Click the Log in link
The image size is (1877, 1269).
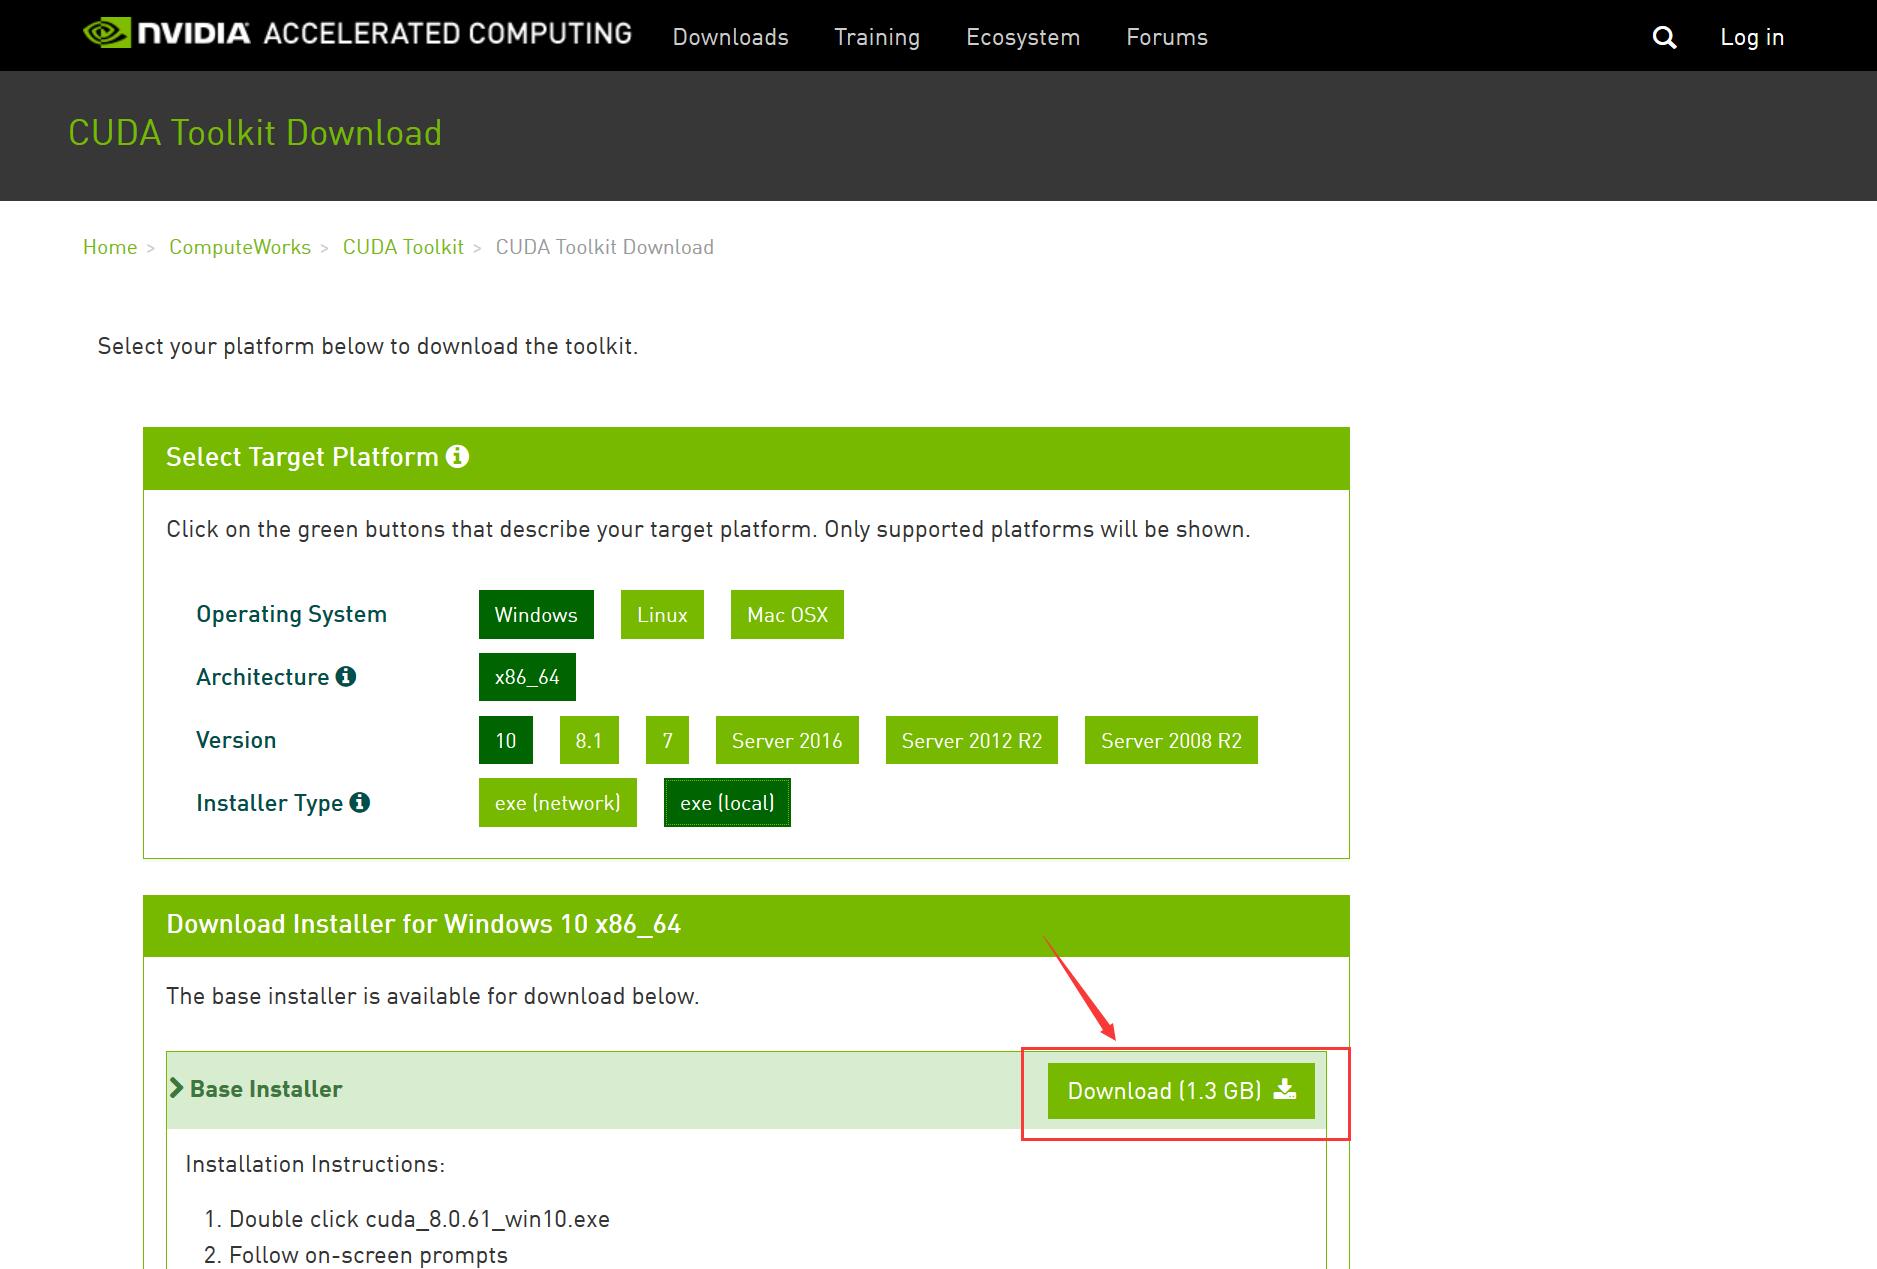1752,37
